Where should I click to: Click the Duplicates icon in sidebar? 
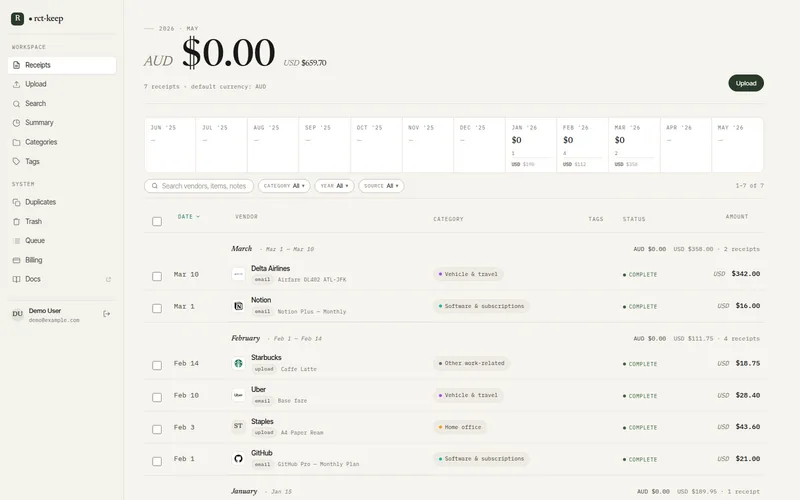point(16,203)
